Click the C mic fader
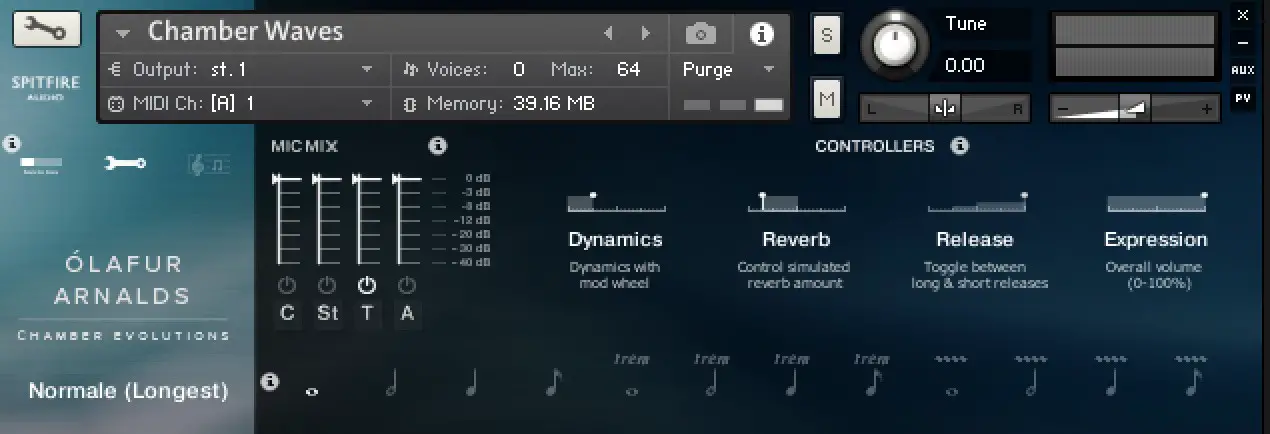Screen dimensions: 1270x434 286,218
